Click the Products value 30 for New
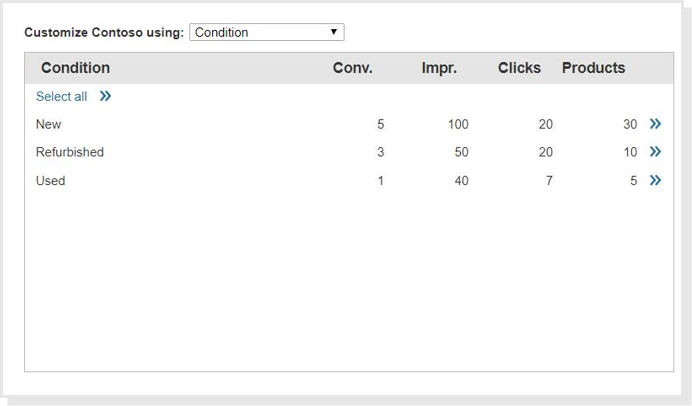692x406 pixels. pyautogui.click(x=630, y=125)
